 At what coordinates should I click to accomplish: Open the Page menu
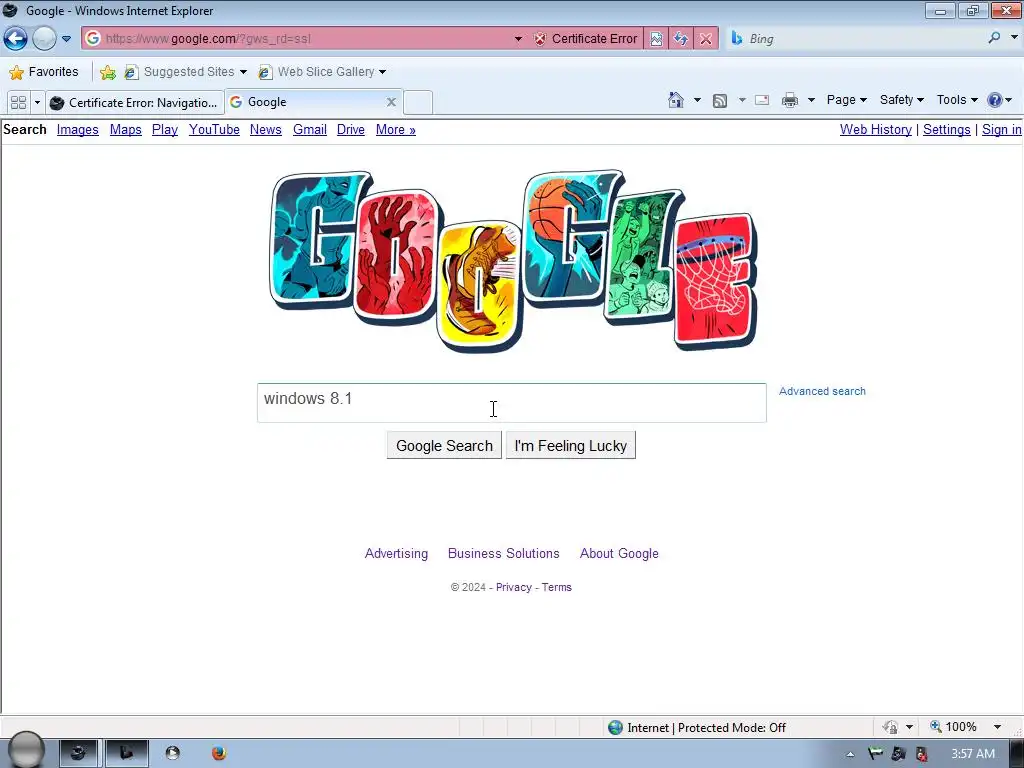[x=846, y=100]
